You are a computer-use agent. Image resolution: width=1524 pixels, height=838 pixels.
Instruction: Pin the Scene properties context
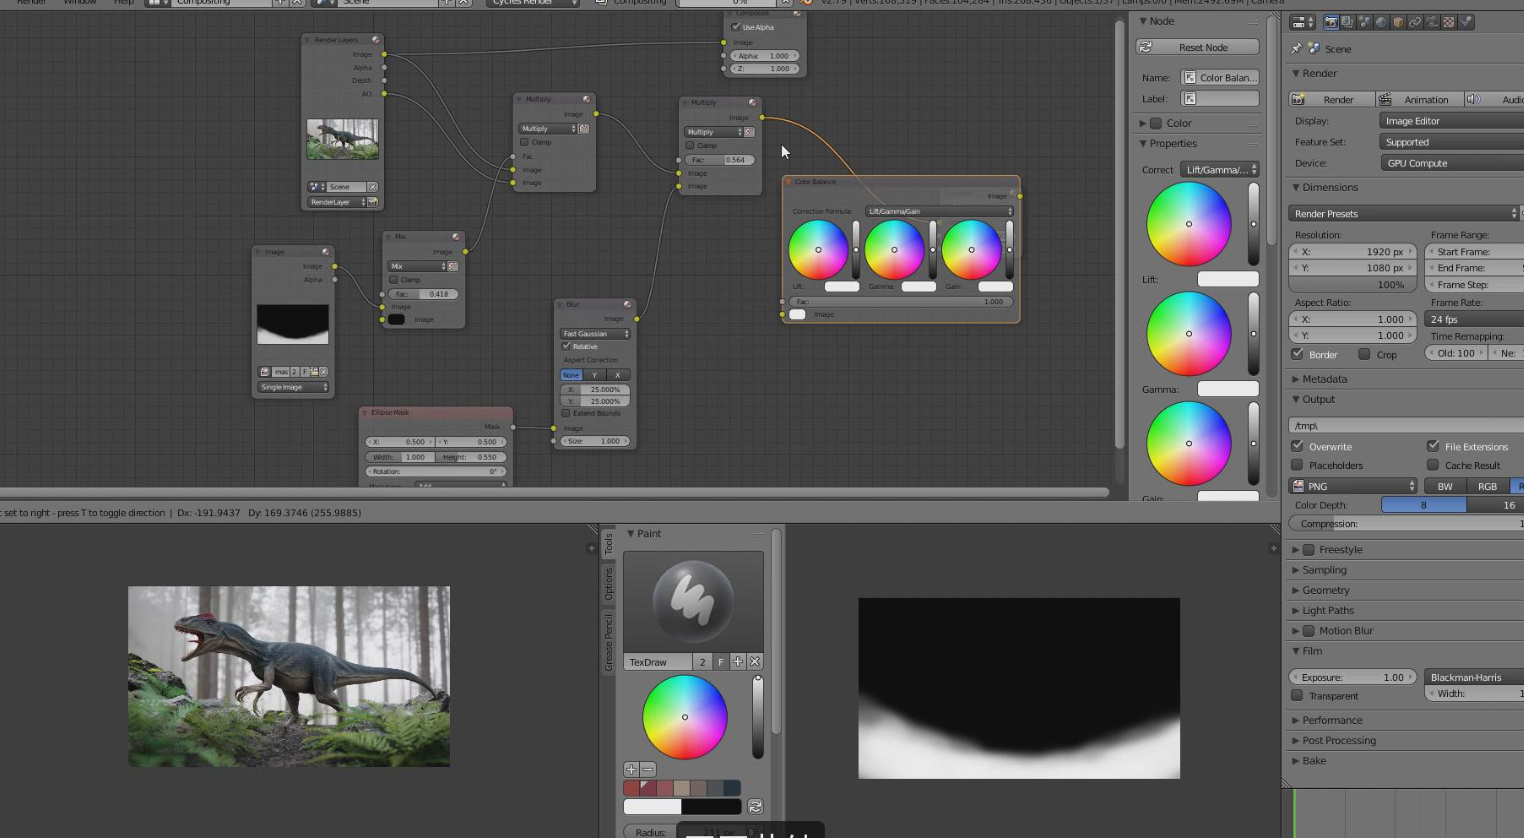1297,48
